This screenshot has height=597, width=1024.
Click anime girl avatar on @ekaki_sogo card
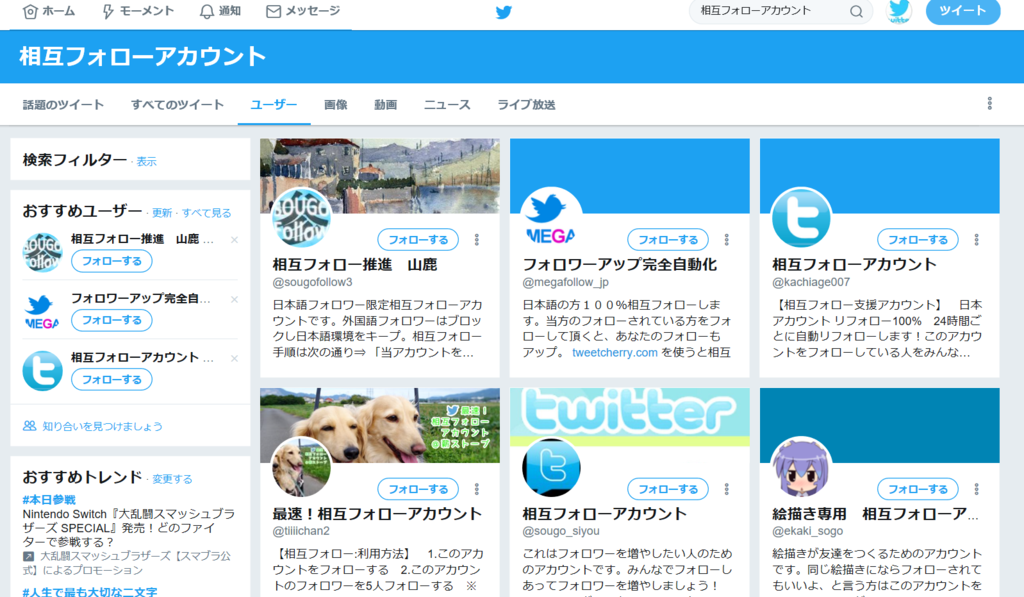pyautogui.click(x=801, y=467)
